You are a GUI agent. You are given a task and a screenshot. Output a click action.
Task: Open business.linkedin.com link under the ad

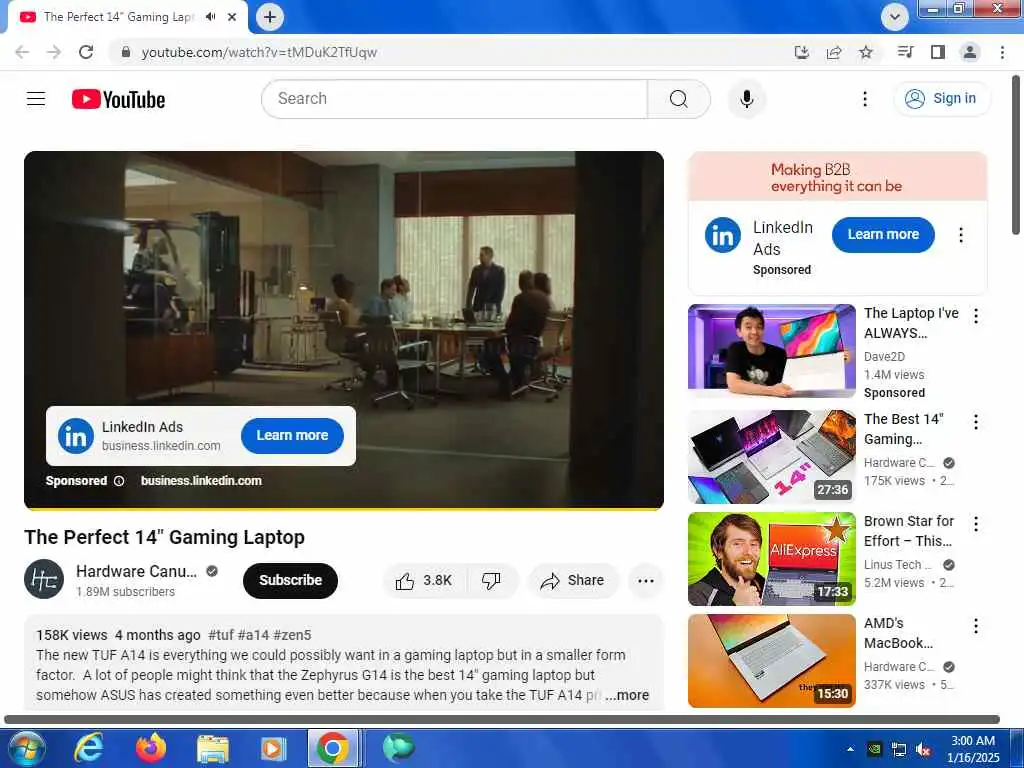201,481
